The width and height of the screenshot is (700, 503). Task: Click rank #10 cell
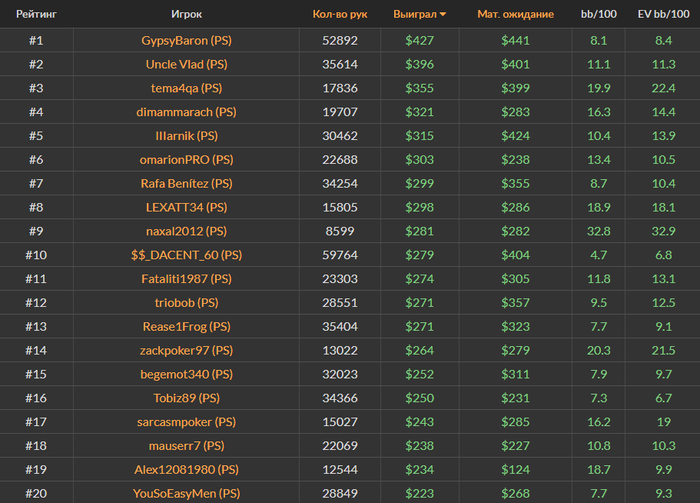click(36, 255)
